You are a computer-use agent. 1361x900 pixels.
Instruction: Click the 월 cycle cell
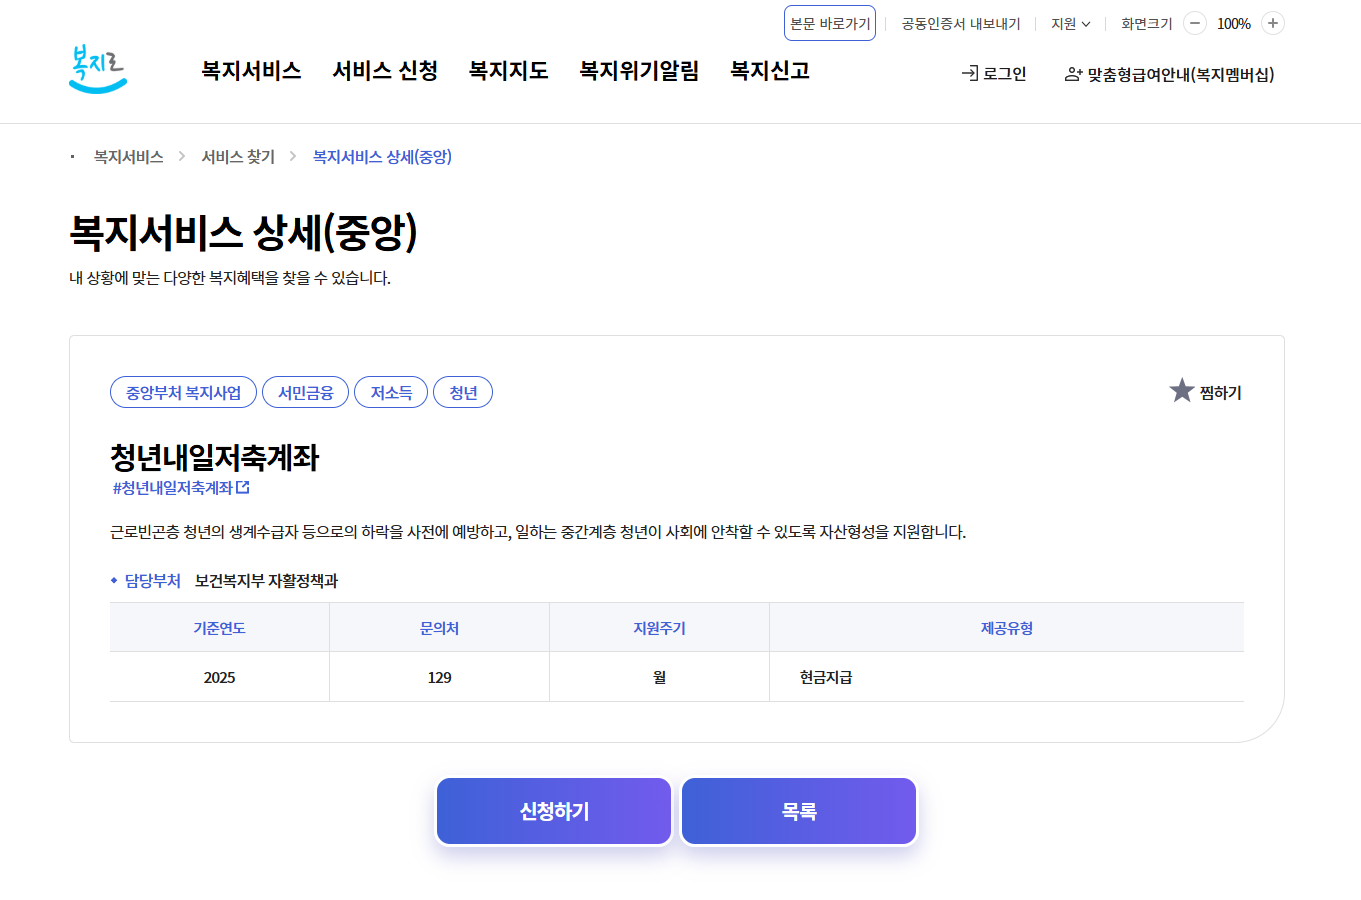pyautogui.click(x=660, y=677)
